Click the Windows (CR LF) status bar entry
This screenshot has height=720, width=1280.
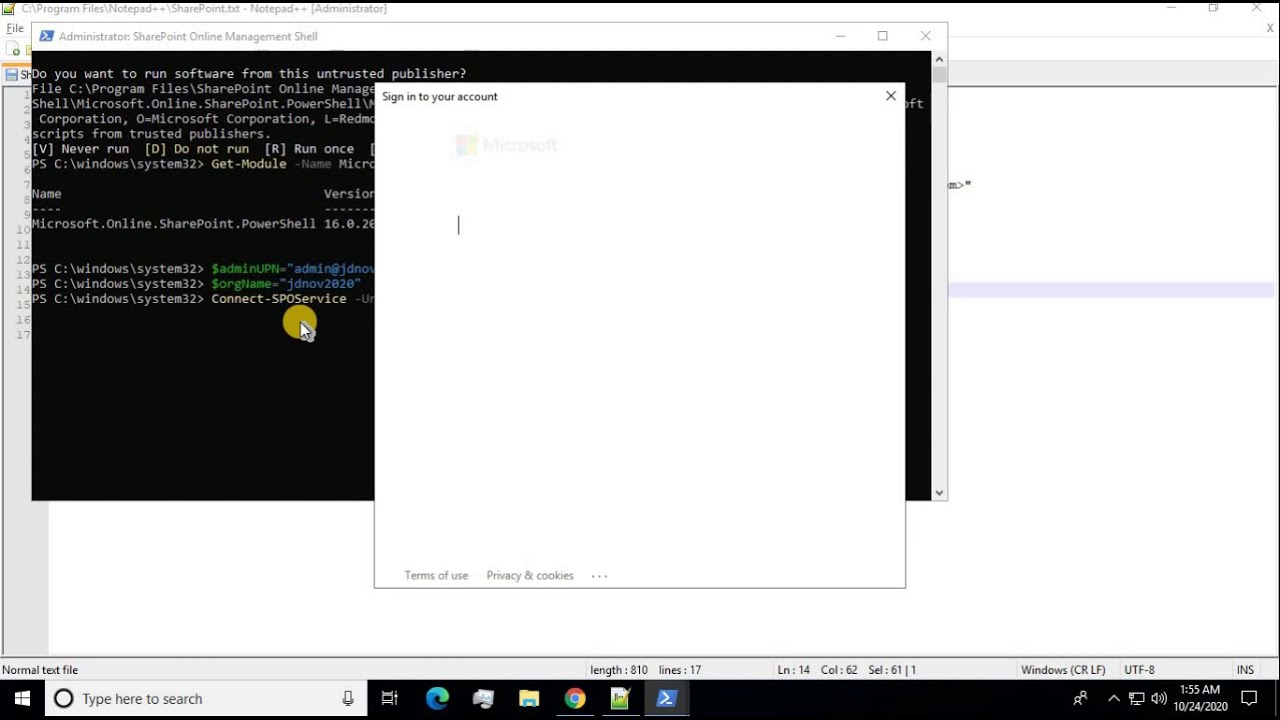(1063, 670)
